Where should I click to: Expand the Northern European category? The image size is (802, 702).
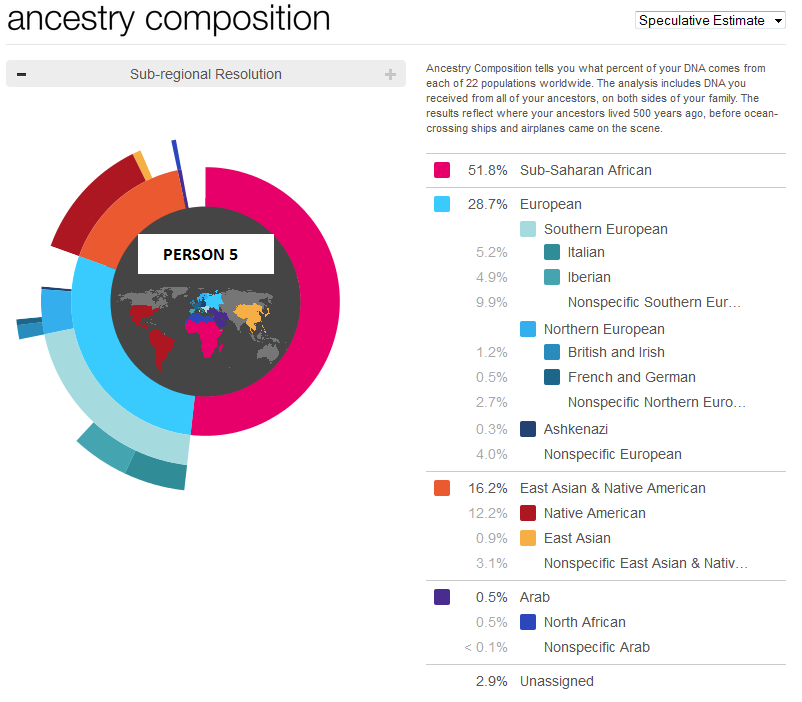(x=604, y=329)
